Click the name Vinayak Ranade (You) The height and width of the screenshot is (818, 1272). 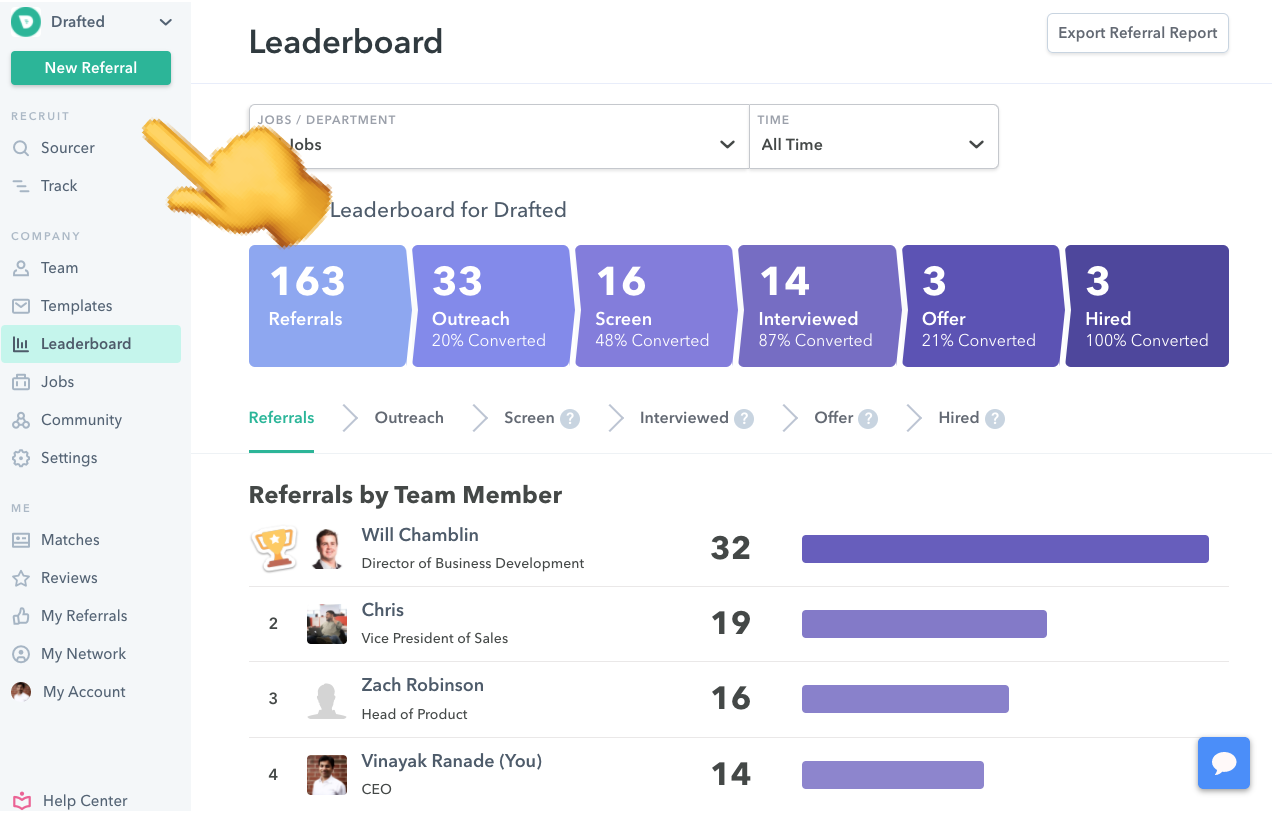pos(452,761)
